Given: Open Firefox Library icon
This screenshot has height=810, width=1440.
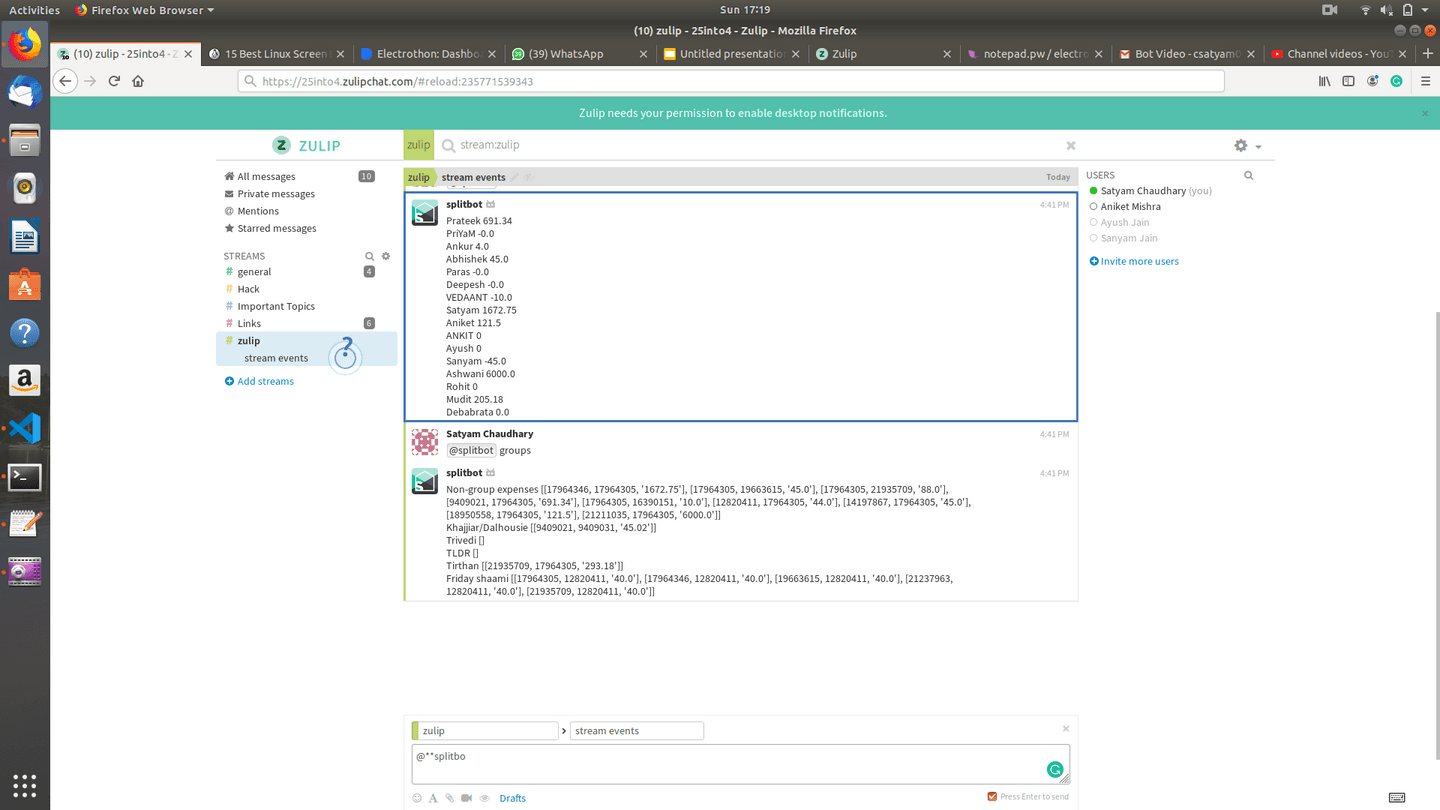Looking at the screenshot, I should point(1325,81).
